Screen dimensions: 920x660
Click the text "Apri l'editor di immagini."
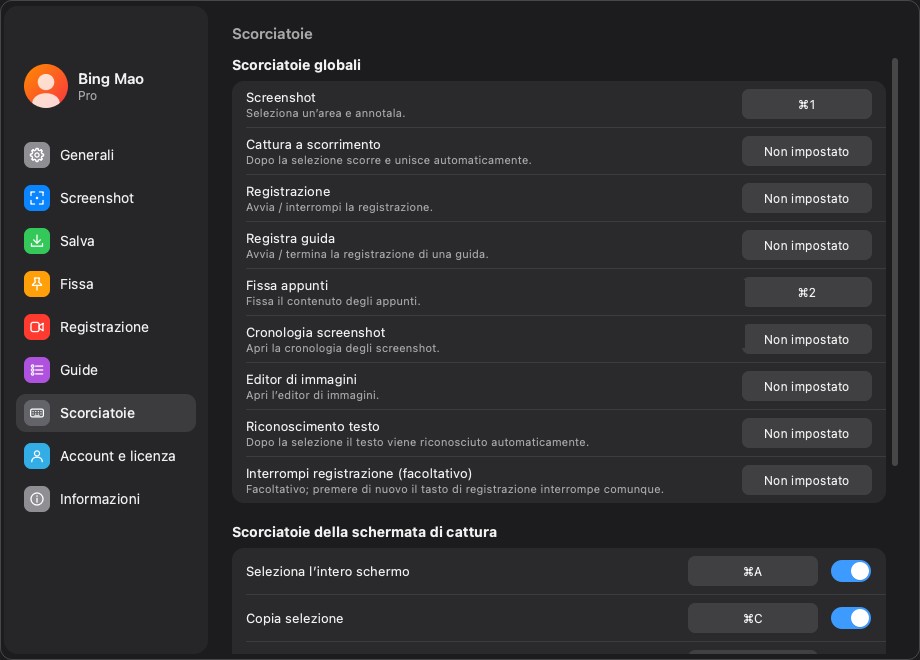point(312,395)
